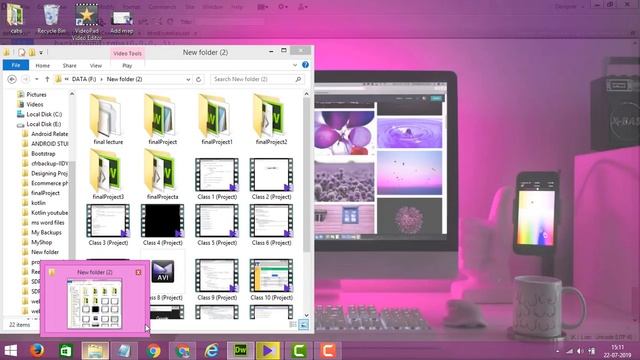This screenshot has width=640, height=360.
Task: Expand the ribbon with the chevron
Action: coord(295,65)
